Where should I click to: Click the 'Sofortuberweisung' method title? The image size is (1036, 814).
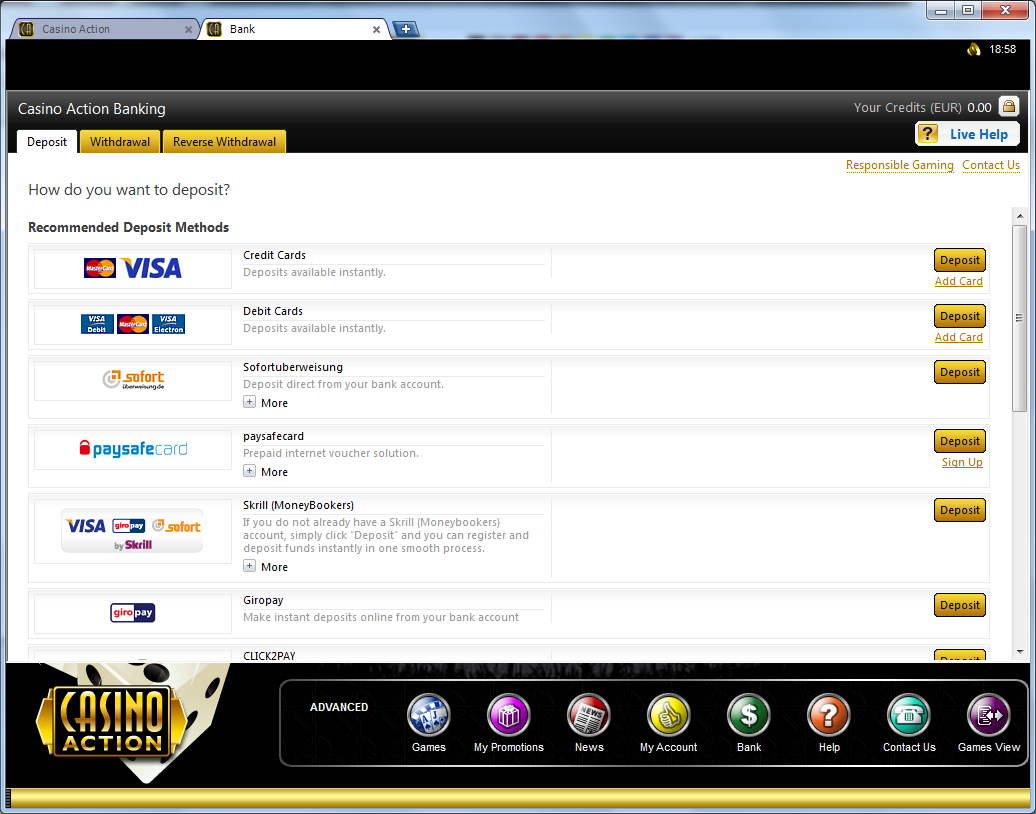tap(293, 367)
